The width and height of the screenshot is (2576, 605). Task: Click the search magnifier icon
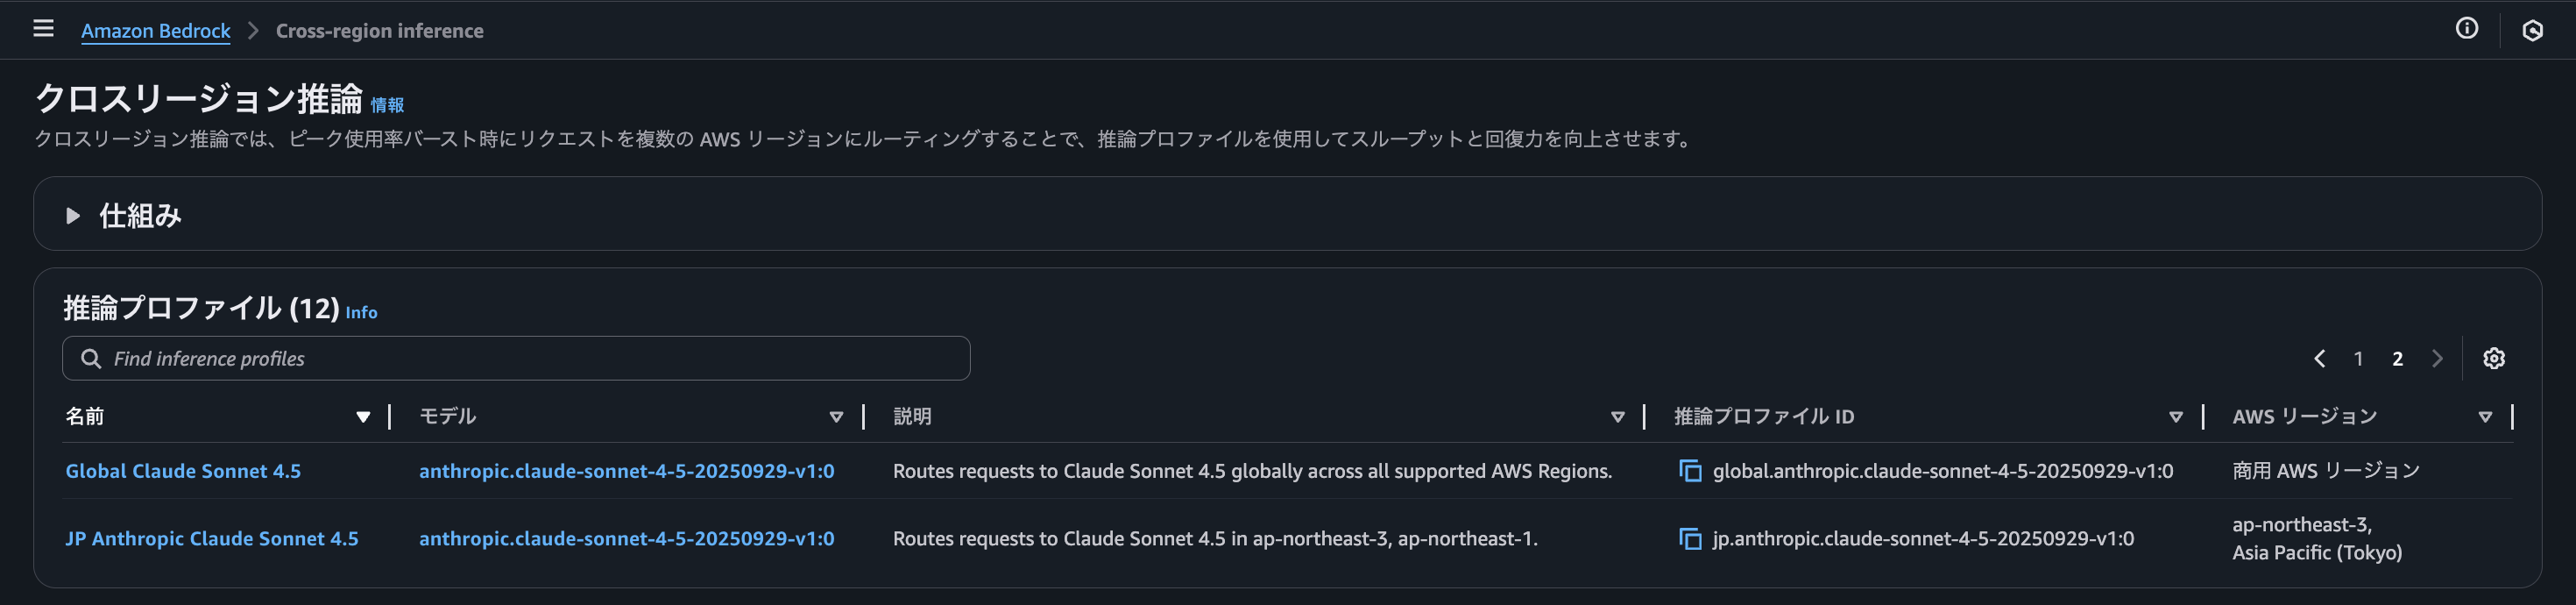[93, 358]
